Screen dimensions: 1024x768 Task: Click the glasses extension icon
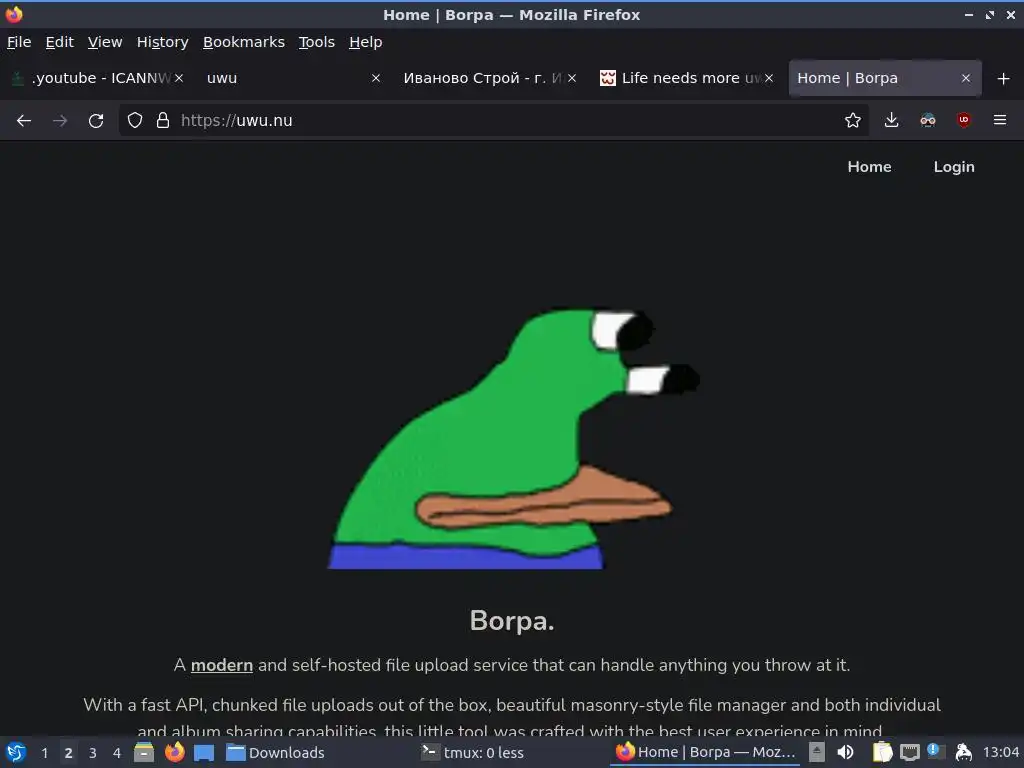[x=928, y=120]
